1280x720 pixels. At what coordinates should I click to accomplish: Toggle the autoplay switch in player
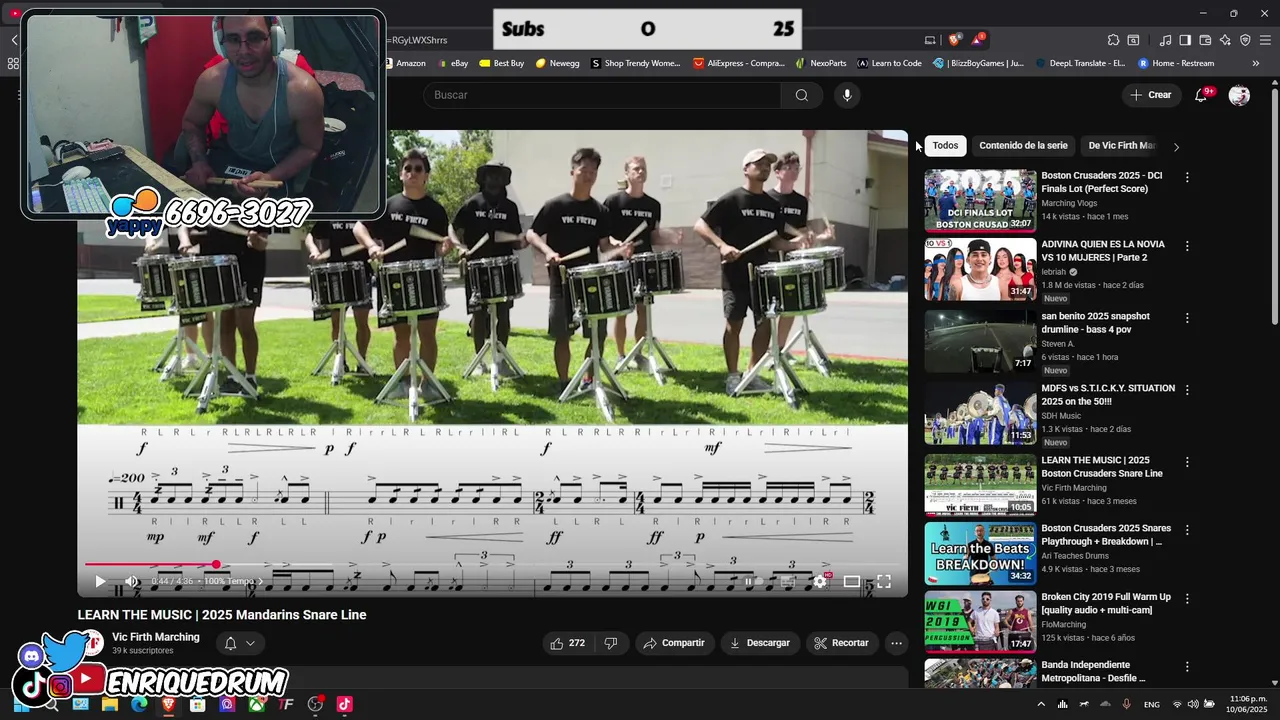pos(752,581)
